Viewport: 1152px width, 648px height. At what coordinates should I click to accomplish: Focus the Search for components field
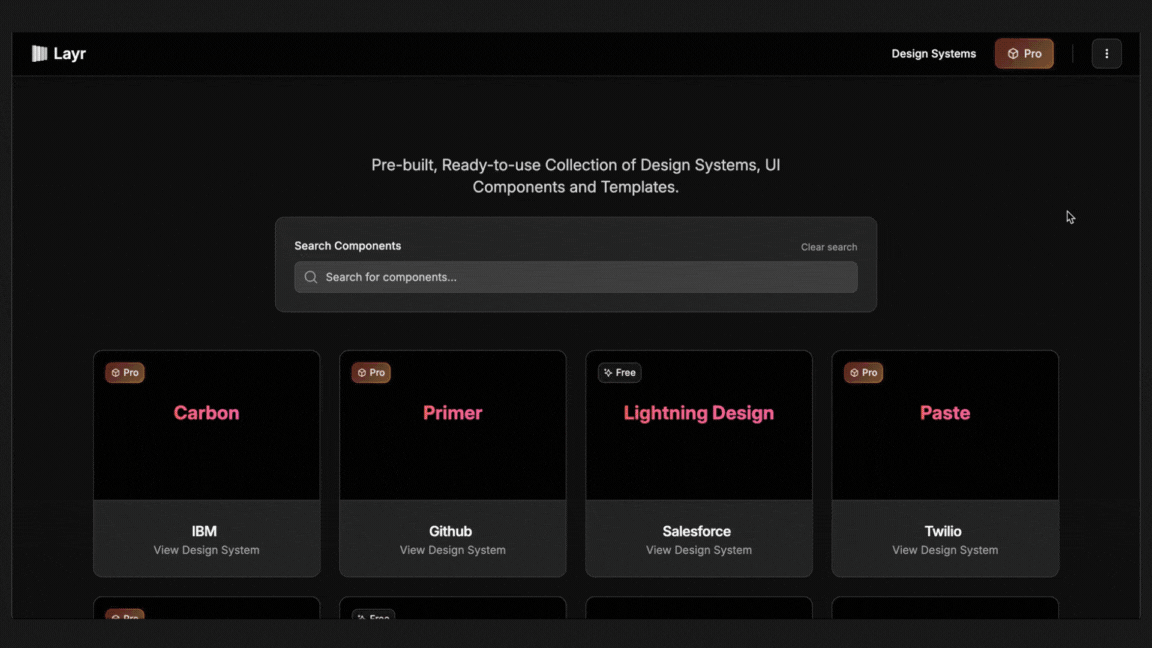coord(575,277)
